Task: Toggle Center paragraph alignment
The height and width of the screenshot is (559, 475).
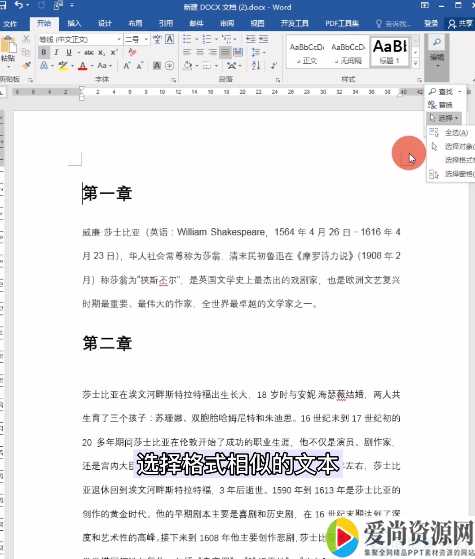Action: click(200, 52)
